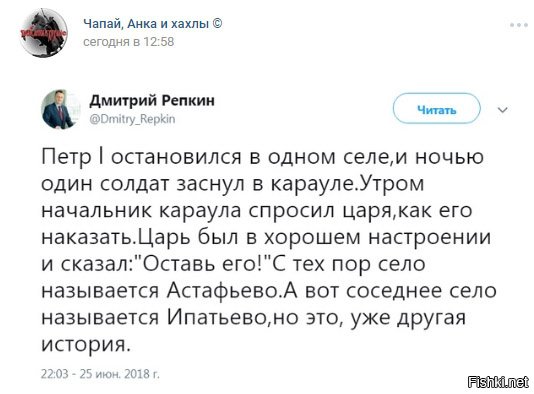Screen dimensions: 534x394
Task: Click the copyright symbol after the group name
Action: click(217, 24)
